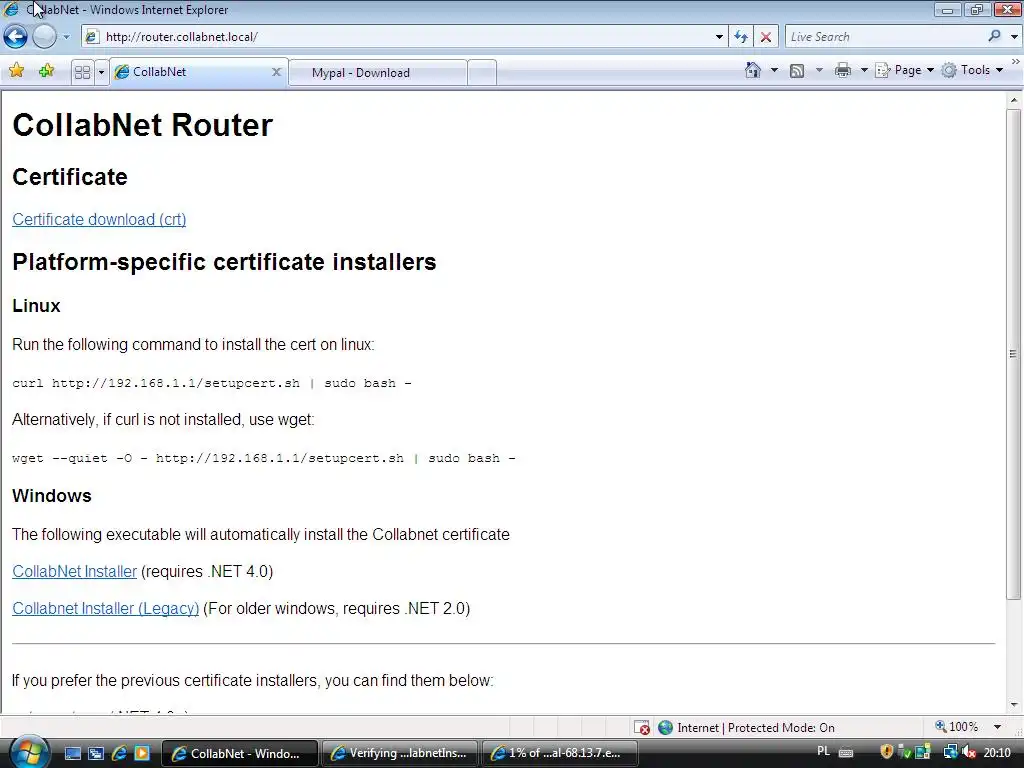Open the Page menu

[x=904, y=70]
